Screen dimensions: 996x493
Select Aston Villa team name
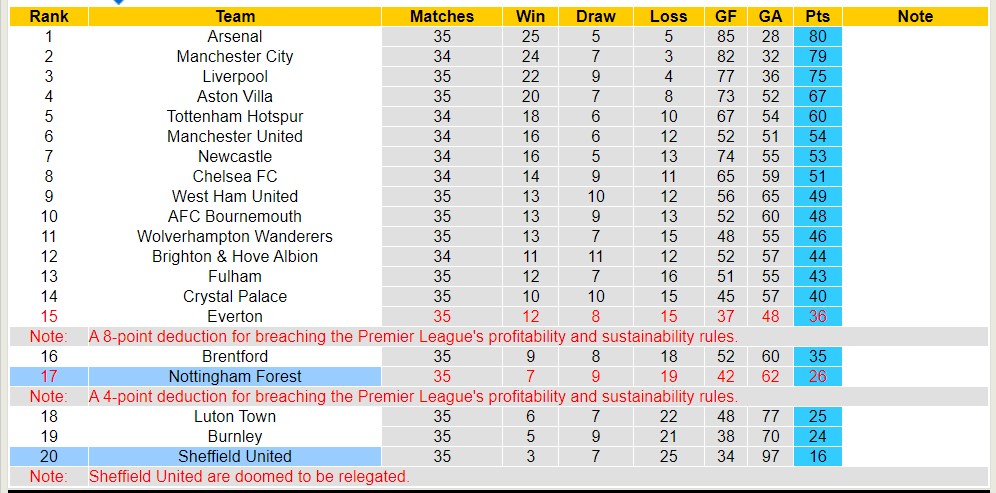click(x=235, y=96)
